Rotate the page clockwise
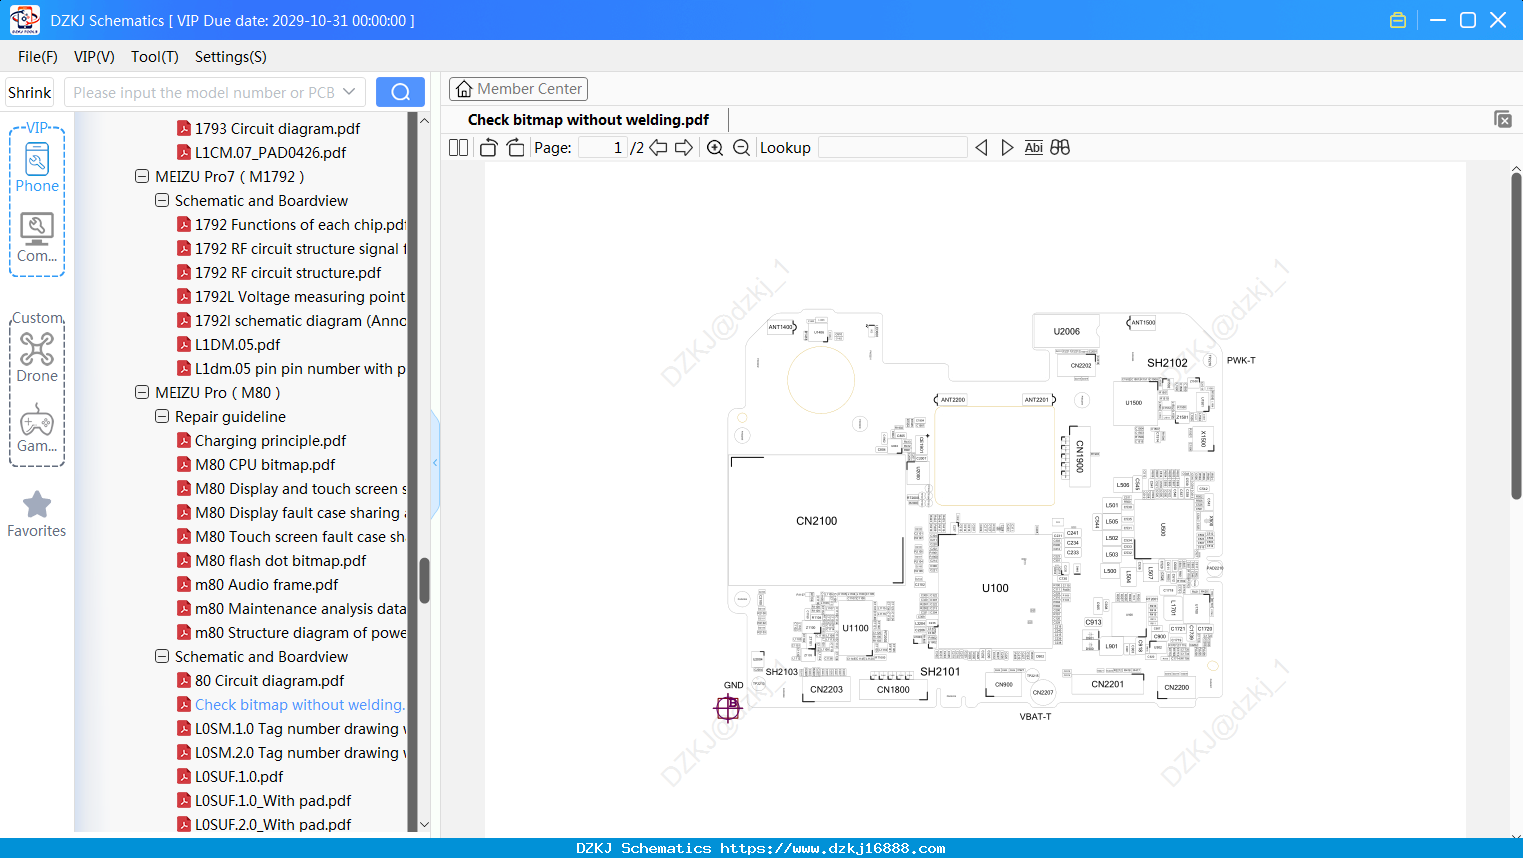1523x858 pixels. (x=516, y=148)
